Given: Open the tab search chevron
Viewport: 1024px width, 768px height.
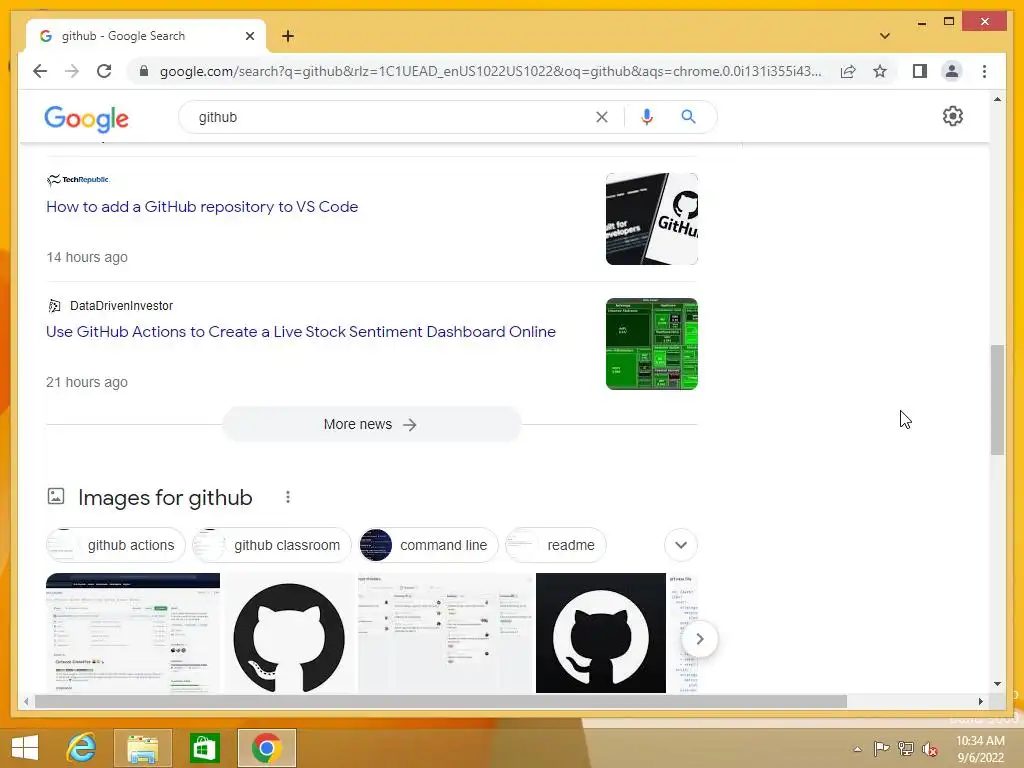Looking at the screenshot, I should pos(884,36).
